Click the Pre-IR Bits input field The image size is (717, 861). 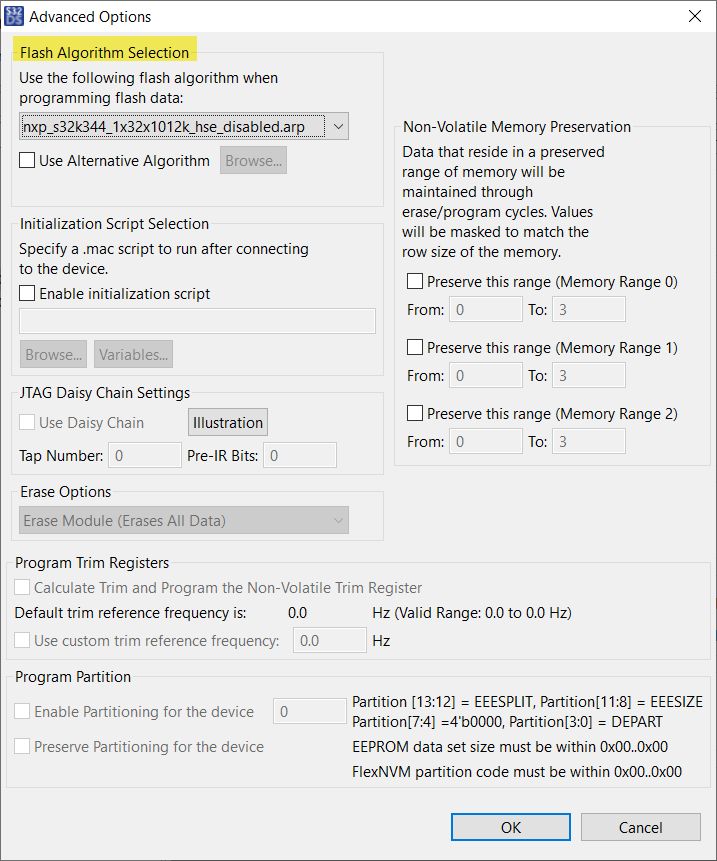tap(299, 455)
